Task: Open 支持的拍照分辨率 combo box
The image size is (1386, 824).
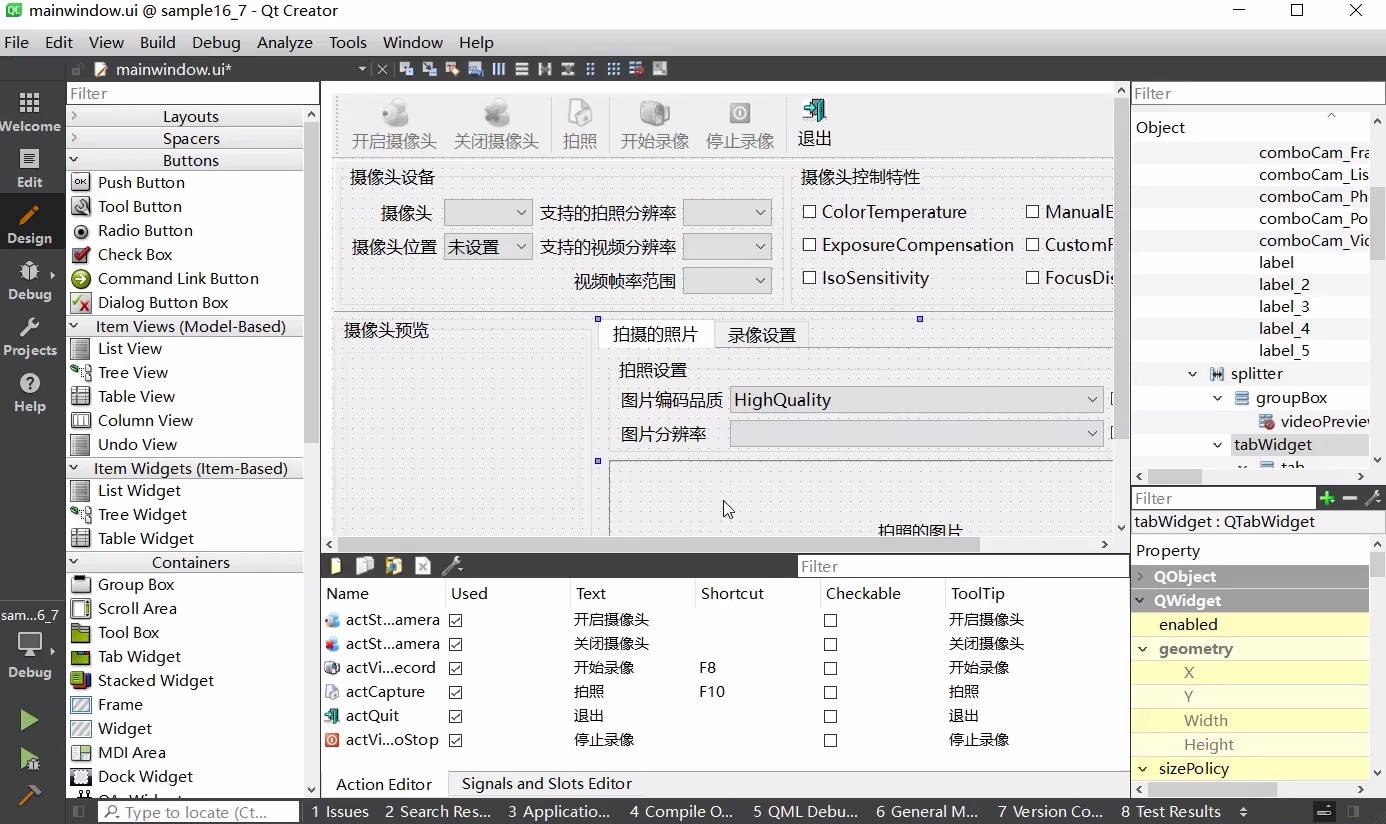Action: 727,212
